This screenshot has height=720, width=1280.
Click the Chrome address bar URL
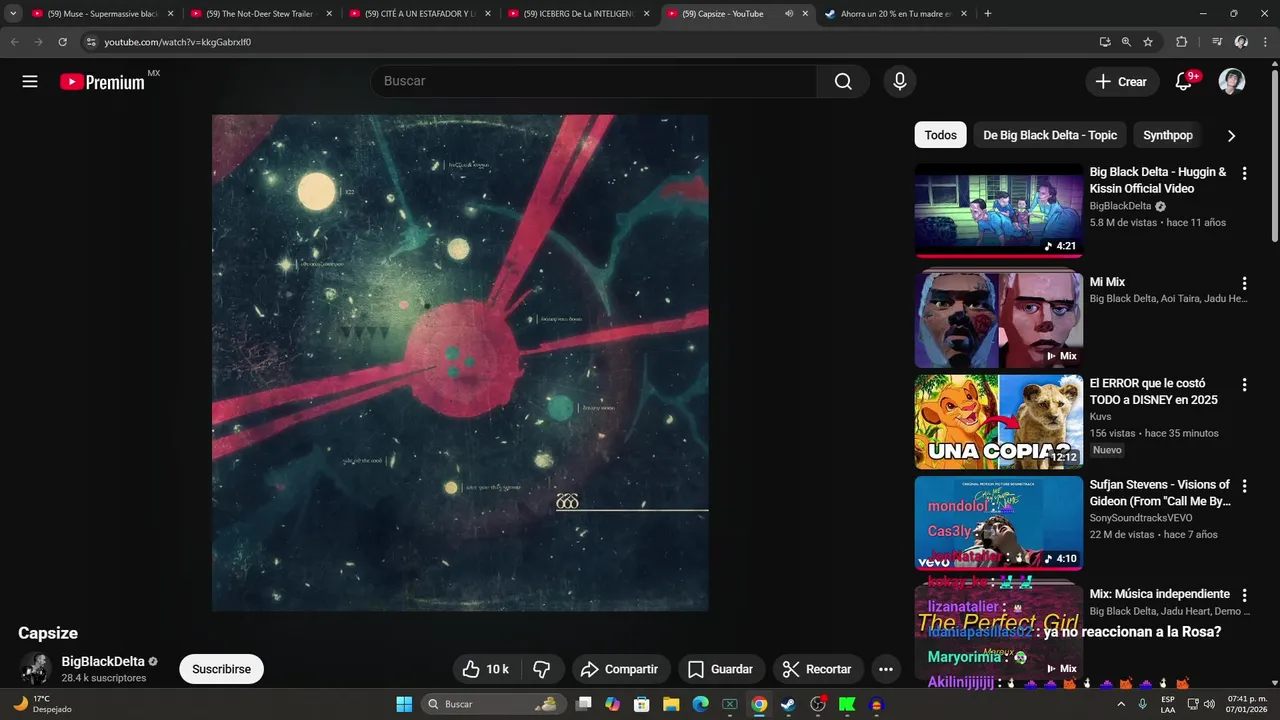tap(178, 42)
